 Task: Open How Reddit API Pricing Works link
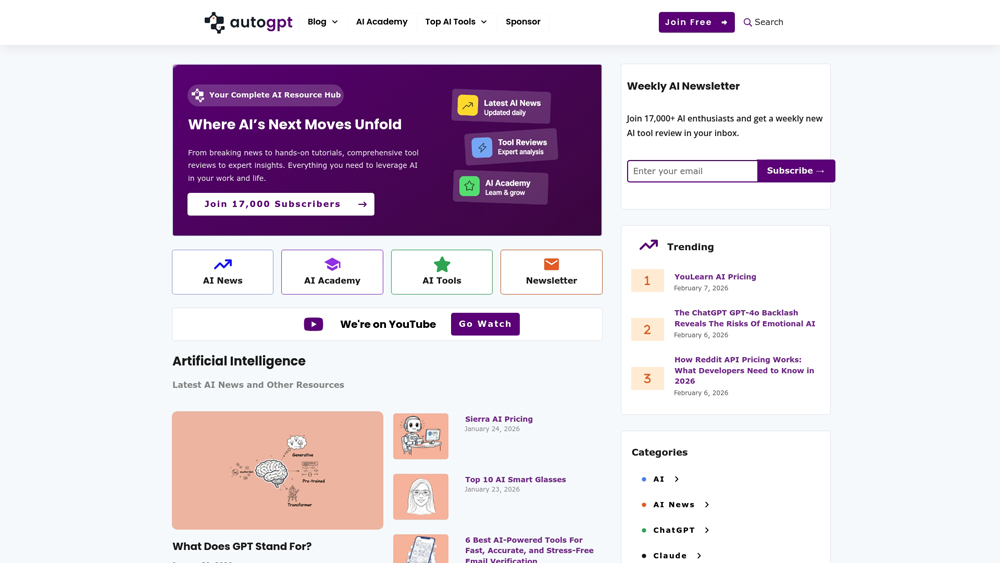point(744,370)
